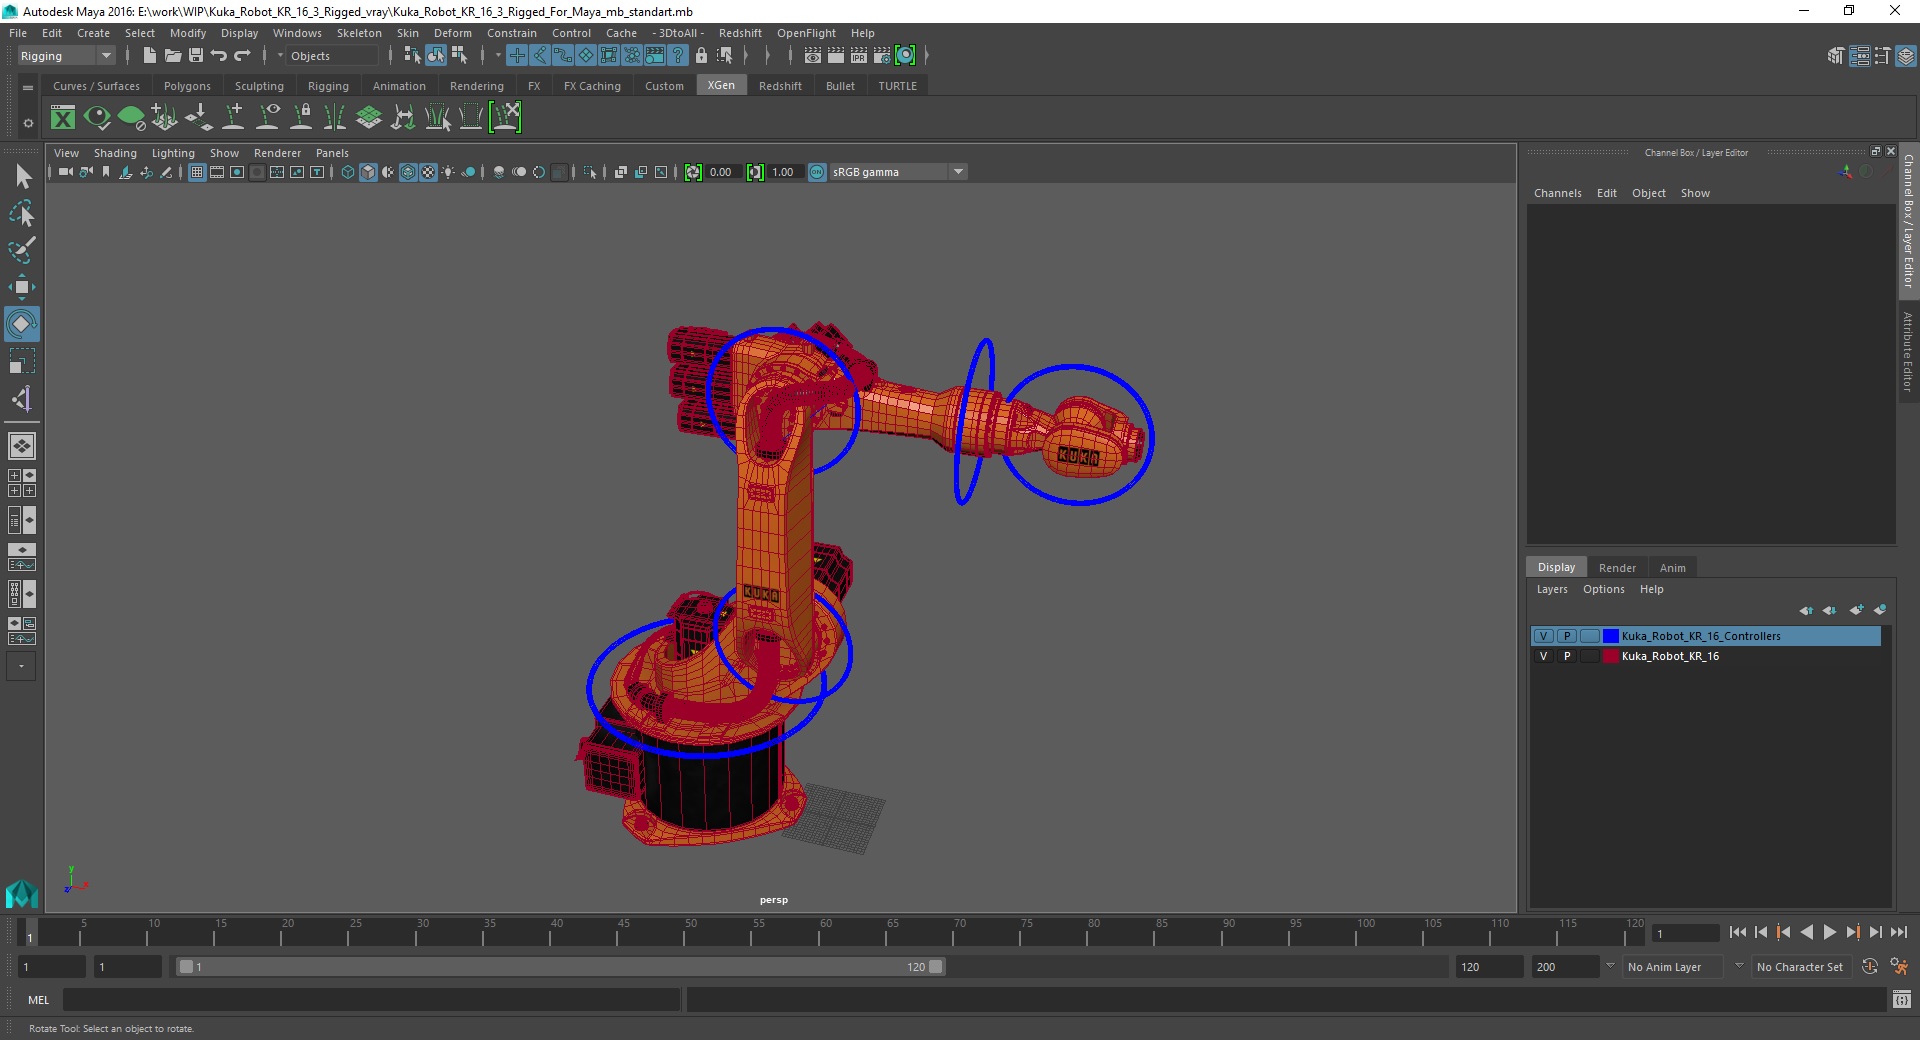Viewport: 1920px width, 1040px height.
Task: Select the Rotate tool
Action: tap(22, 324)
